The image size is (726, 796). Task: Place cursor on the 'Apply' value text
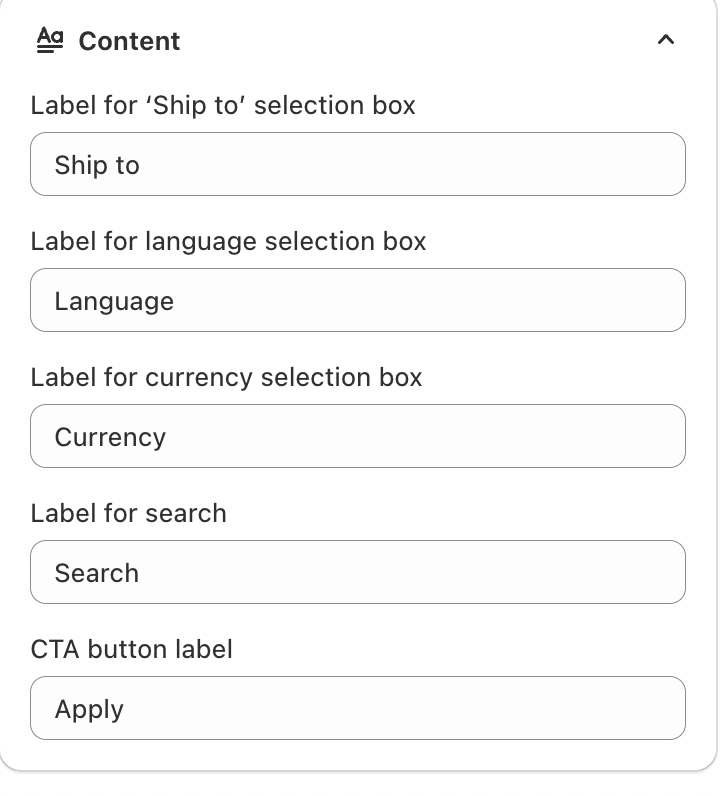89,709
